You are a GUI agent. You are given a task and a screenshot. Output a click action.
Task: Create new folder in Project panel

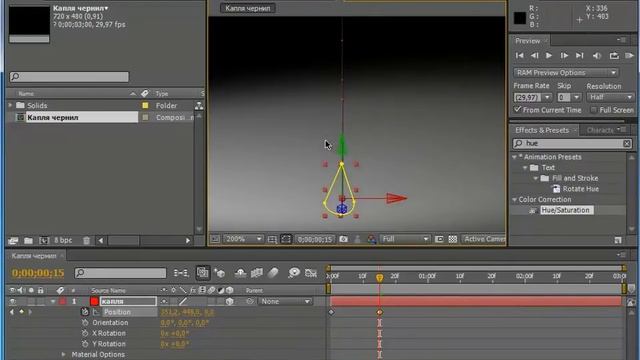coord(28,240)
